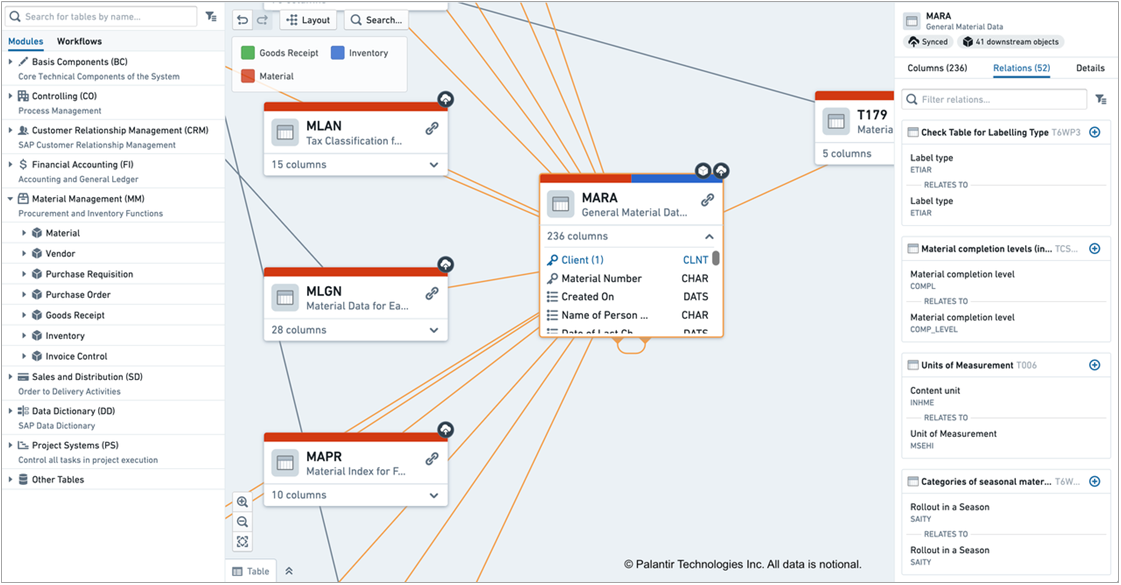Click the Material Number column row
The image size is (1121, 585).
628,279
